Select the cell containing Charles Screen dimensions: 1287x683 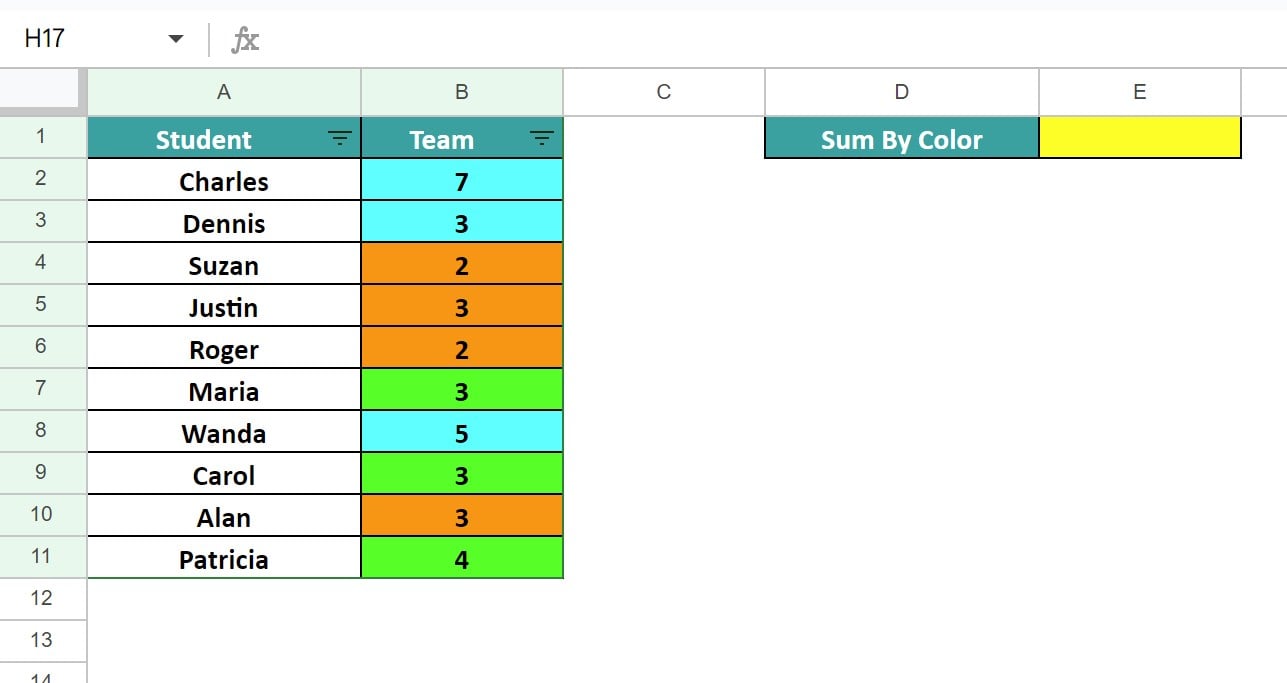pos(224,181)
